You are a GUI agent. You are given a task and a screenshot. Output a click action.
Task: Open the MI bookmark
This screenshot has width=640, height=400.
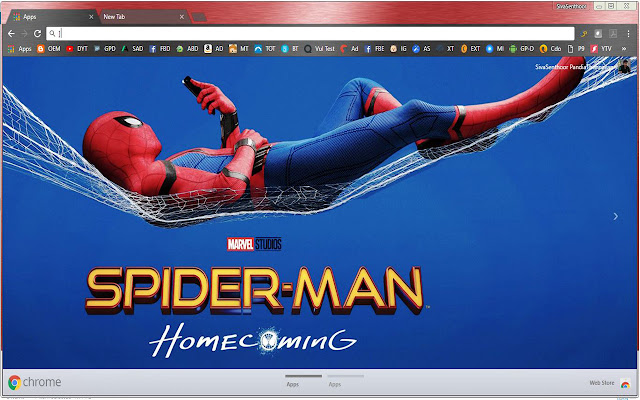tap(495, 49)
